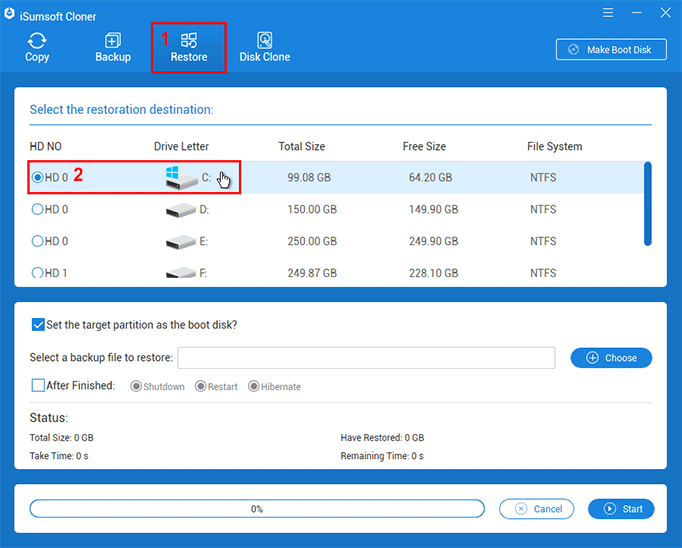This screenshot has height=548, width=682.
Task: Click the File System column header
Action: coord(555,146)
